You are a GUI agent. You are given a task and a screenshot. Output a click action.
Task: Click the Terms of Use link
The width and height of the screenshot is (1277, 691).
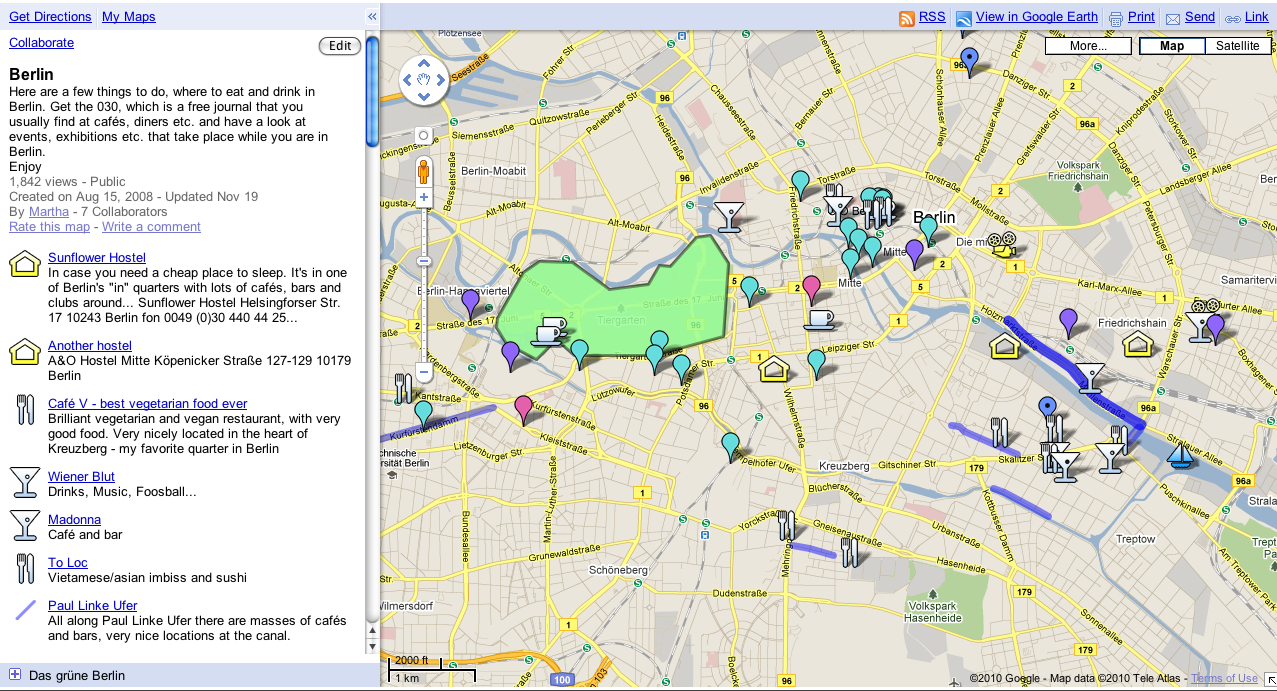[1224, 678]
